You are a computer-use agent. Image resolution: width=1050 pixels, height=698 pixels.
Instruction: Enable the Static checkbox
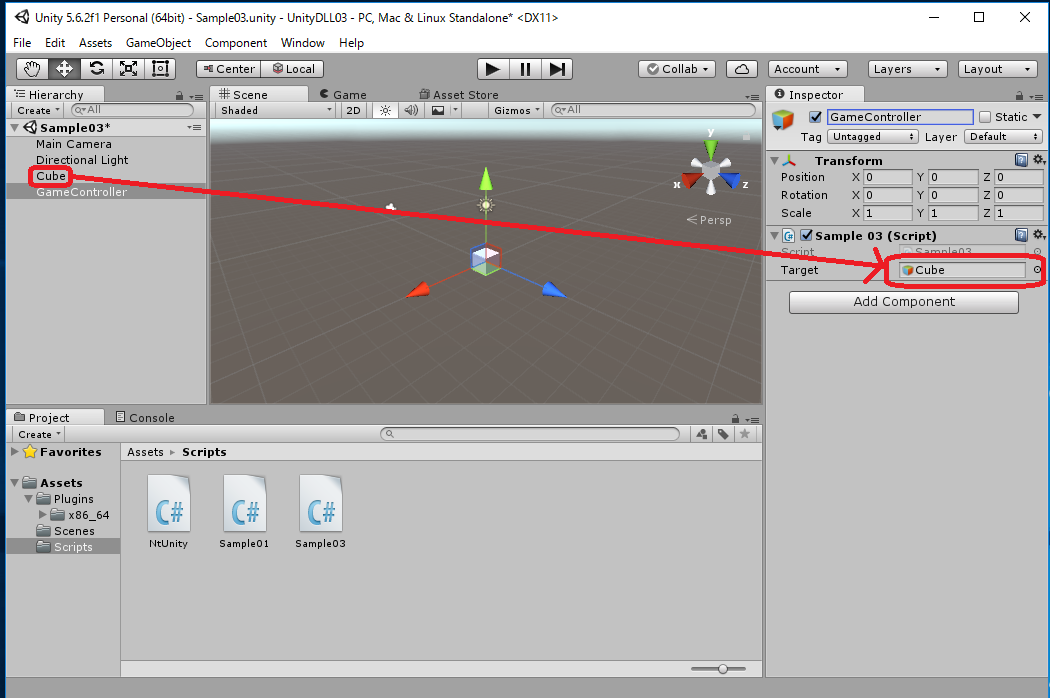click(x=985, y=117)
